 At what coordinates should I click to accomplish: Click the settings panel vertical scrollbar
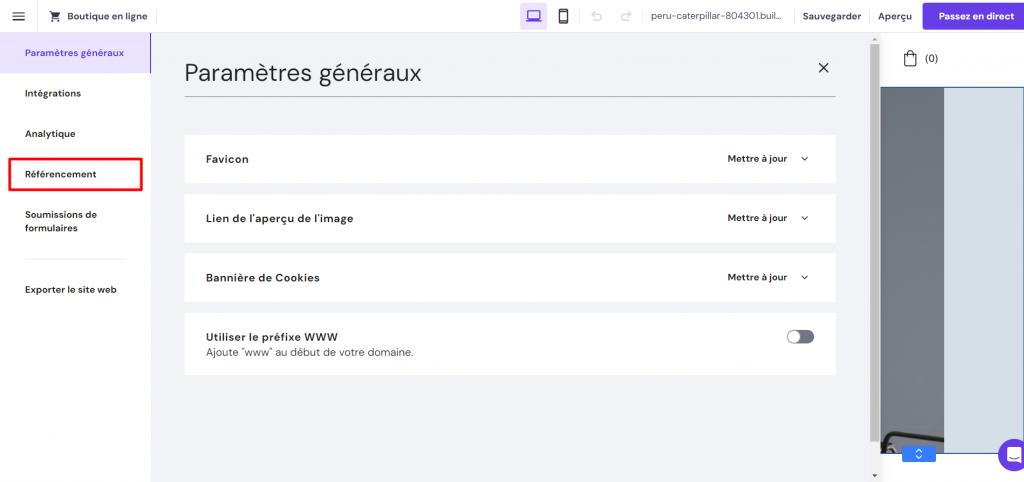click(x=874, y=243)
